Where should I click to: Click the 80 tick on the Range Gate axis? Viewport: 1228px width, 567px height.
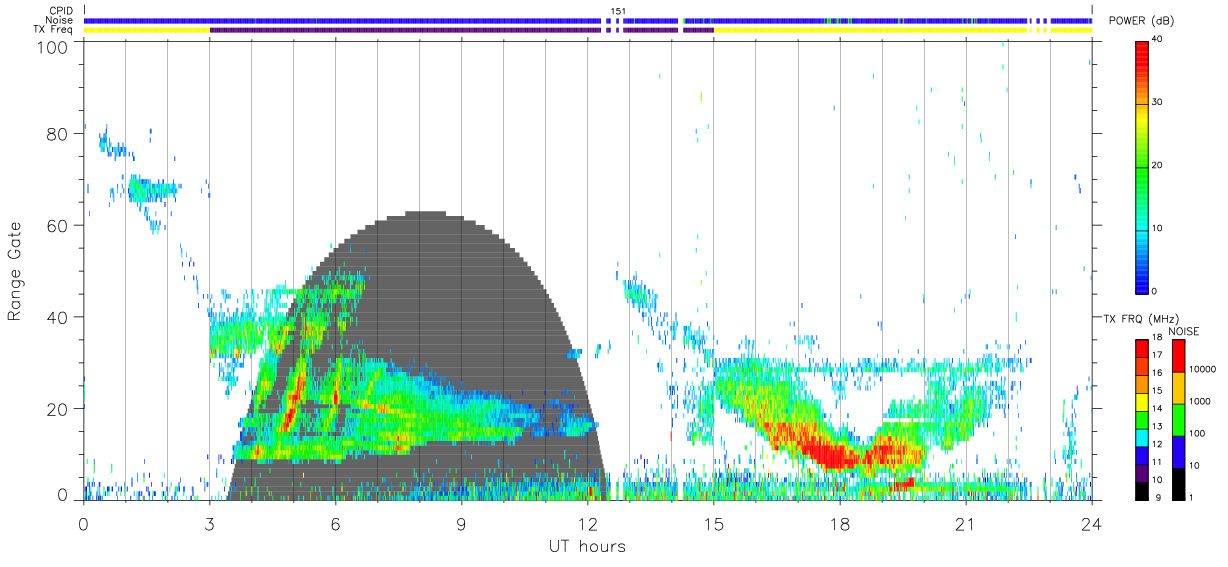tap(58, 134)
